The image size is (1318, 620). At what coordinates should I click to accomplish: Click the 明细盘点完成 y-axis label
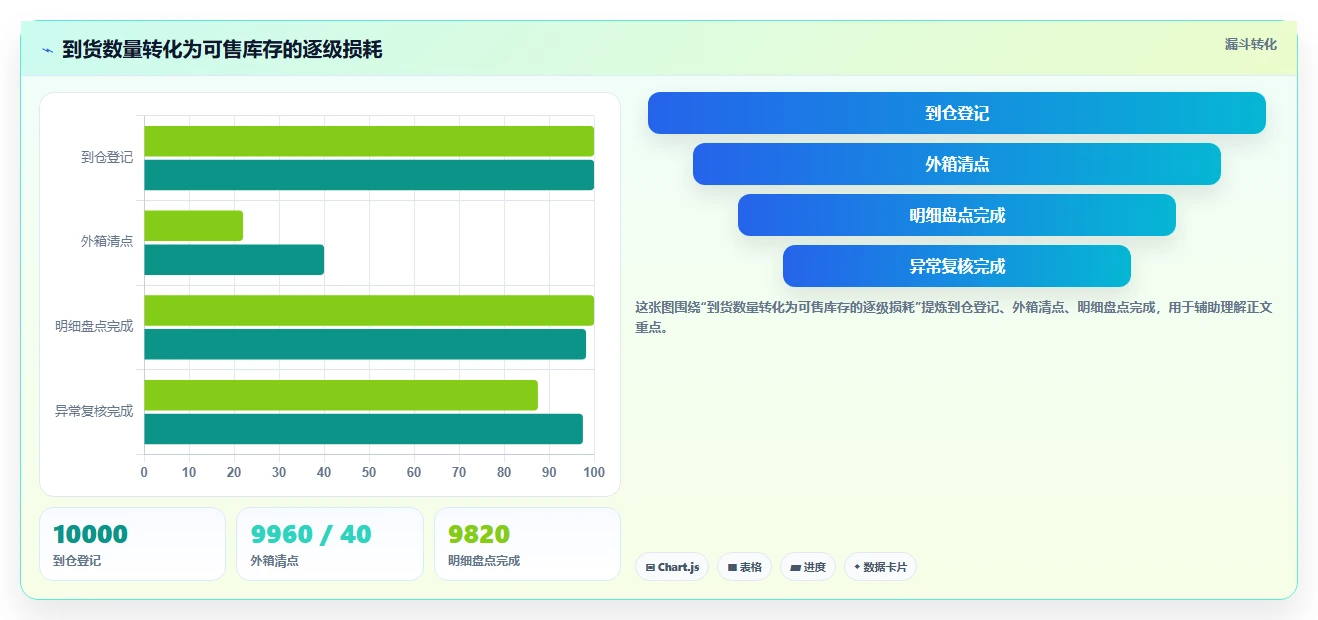tap(94, 326)
